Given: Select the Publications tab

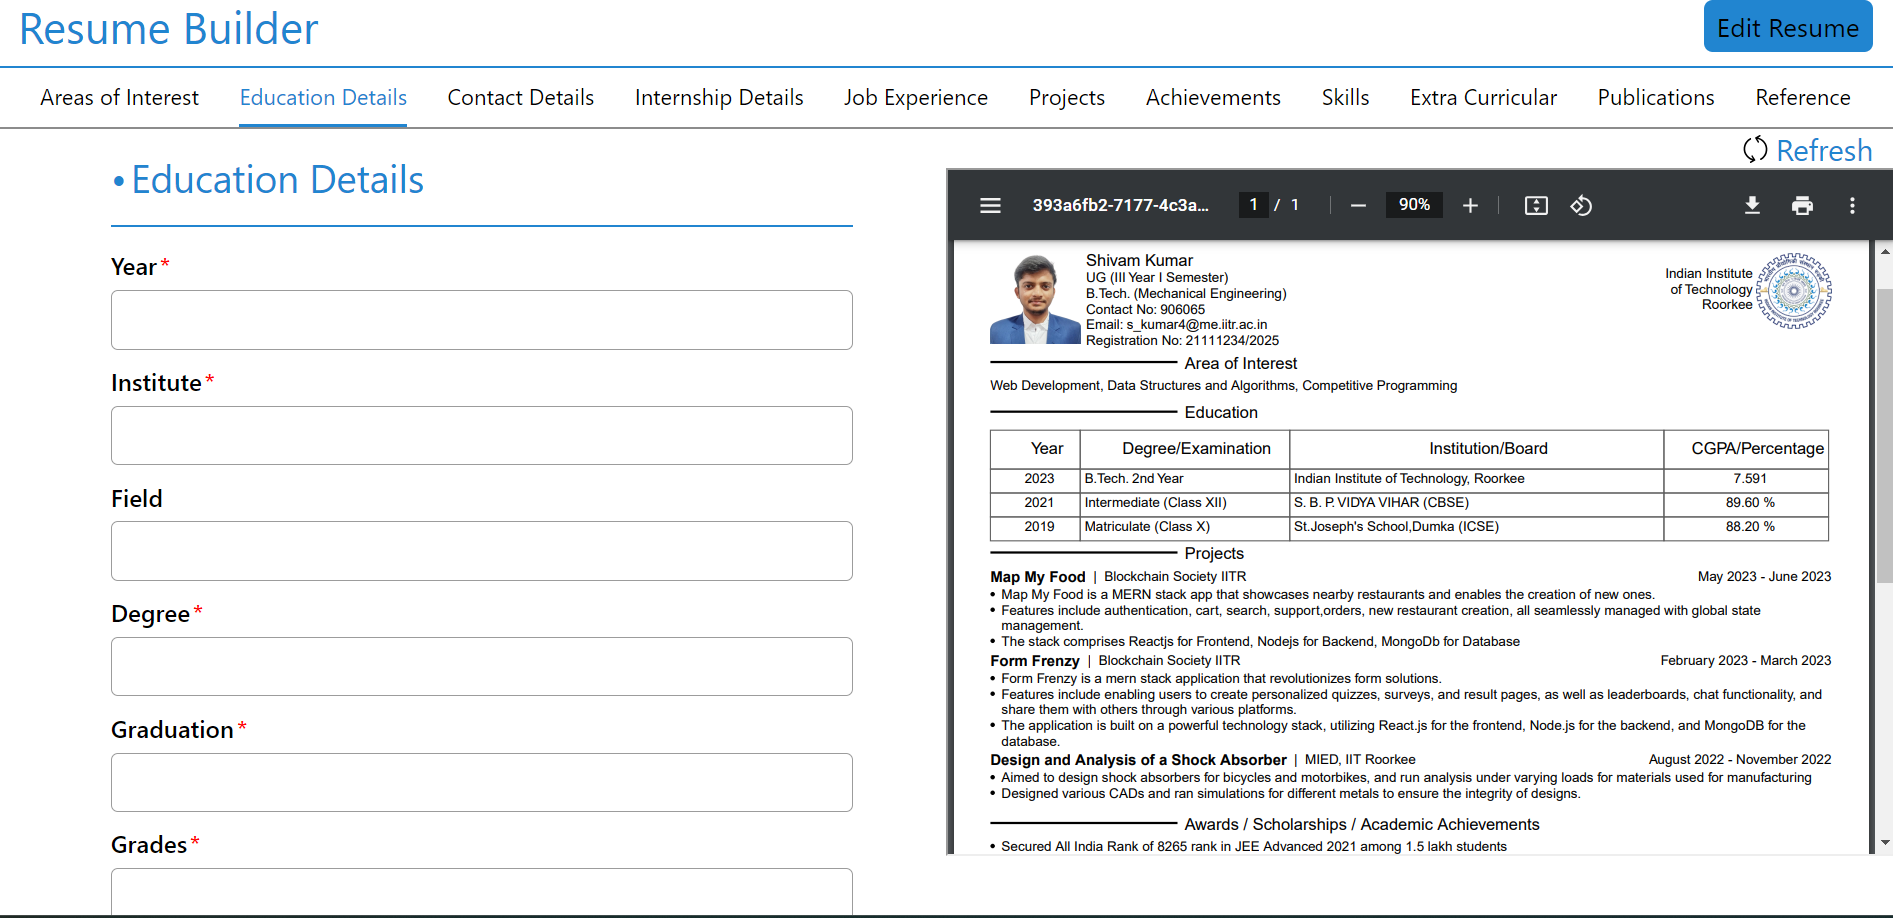Looking at the screenshot, I should pyautogui.click(x=1656, y=97).
